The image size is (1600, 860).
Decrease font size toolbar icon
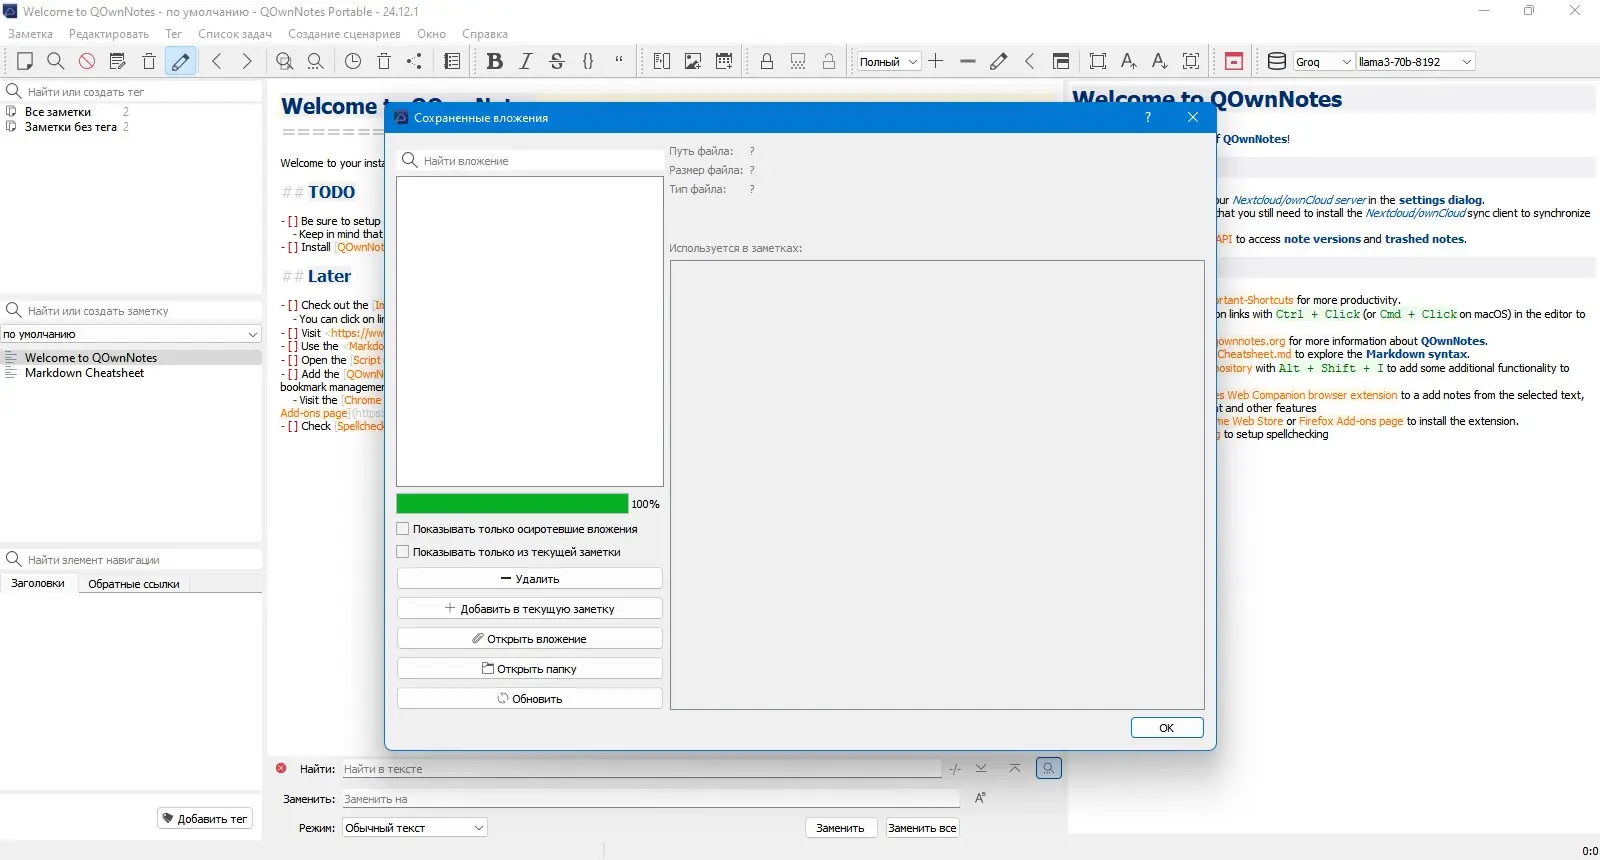pyautogui.click(x=1160, y=61)
